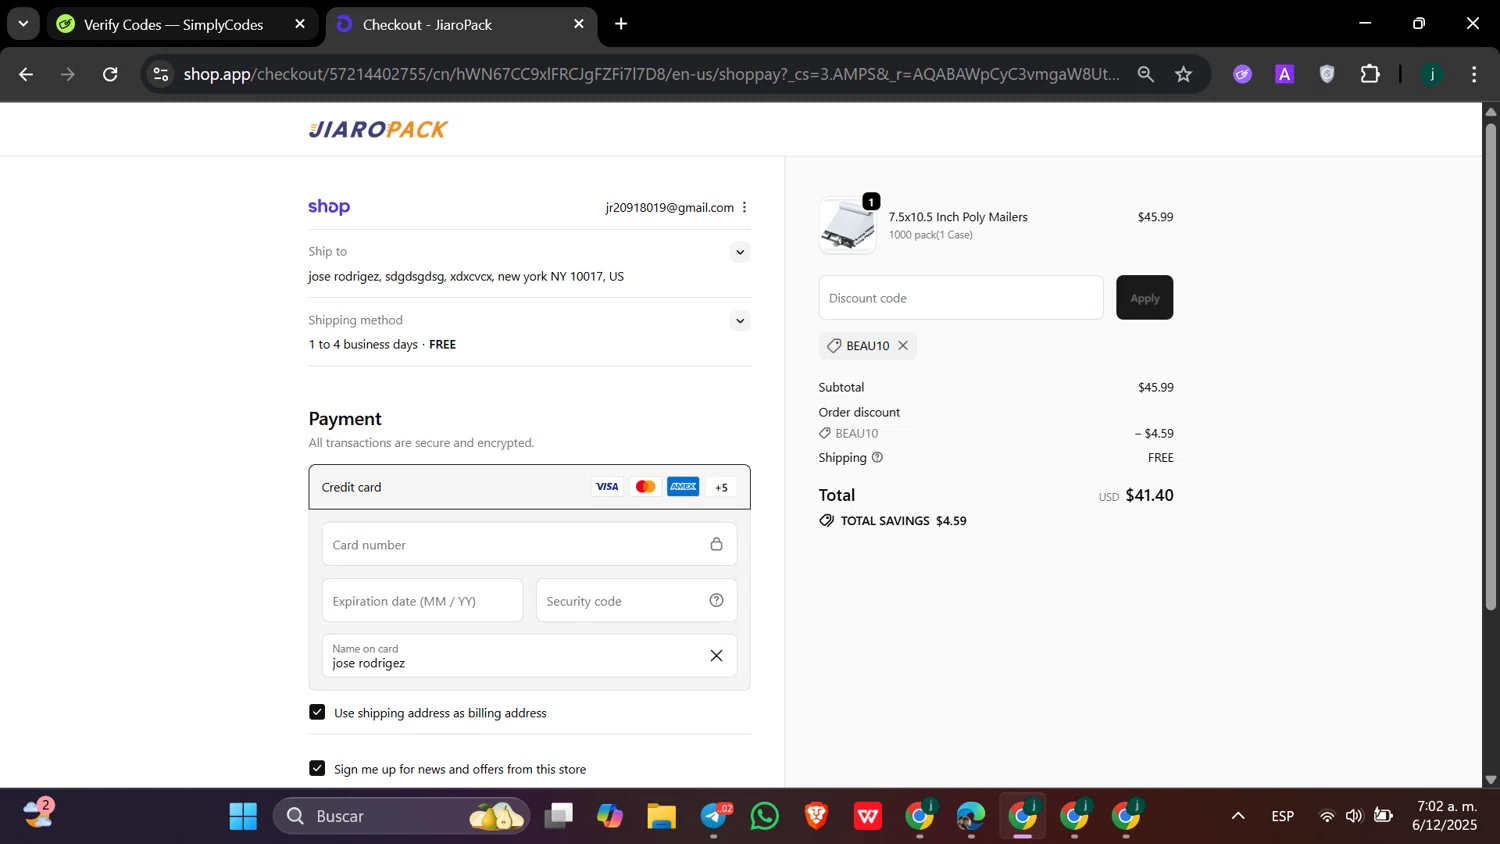
Task: Show hidden system tray icons
Action: 1238,816
